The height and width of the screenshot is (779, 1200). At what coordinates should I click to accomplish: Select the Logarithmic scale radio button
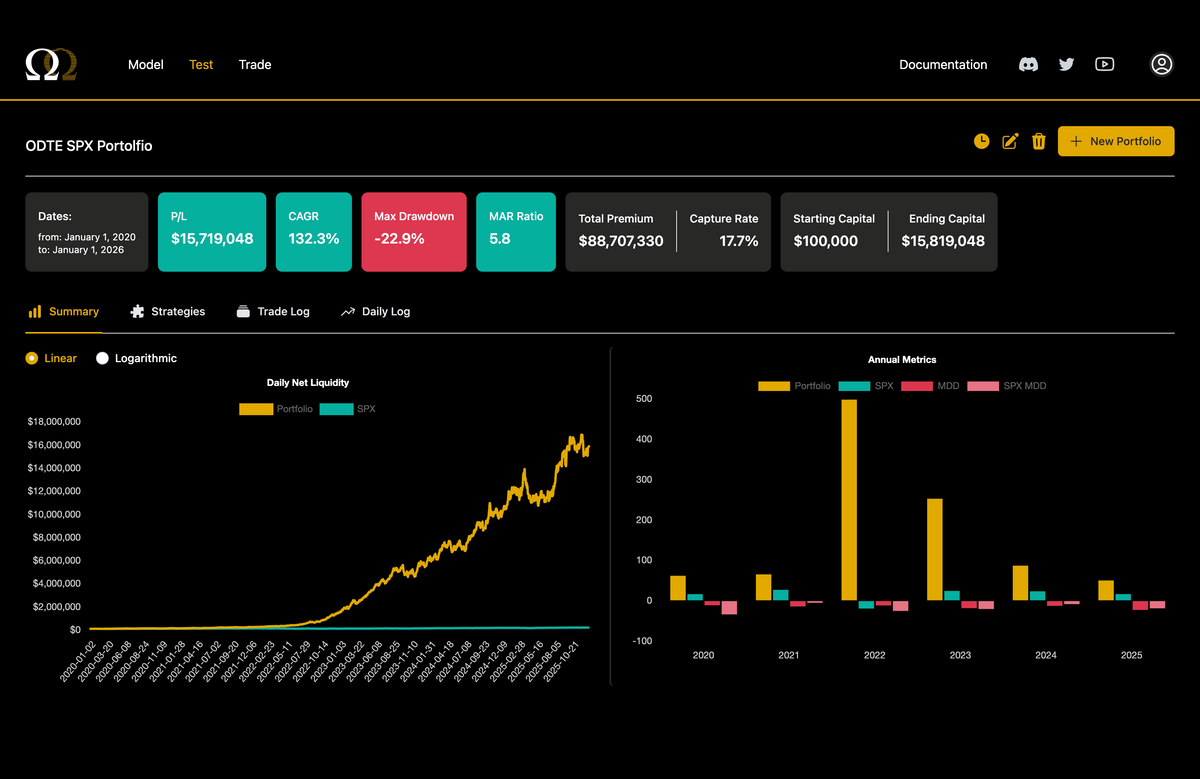pyautogui.click(x=102, y=358)
